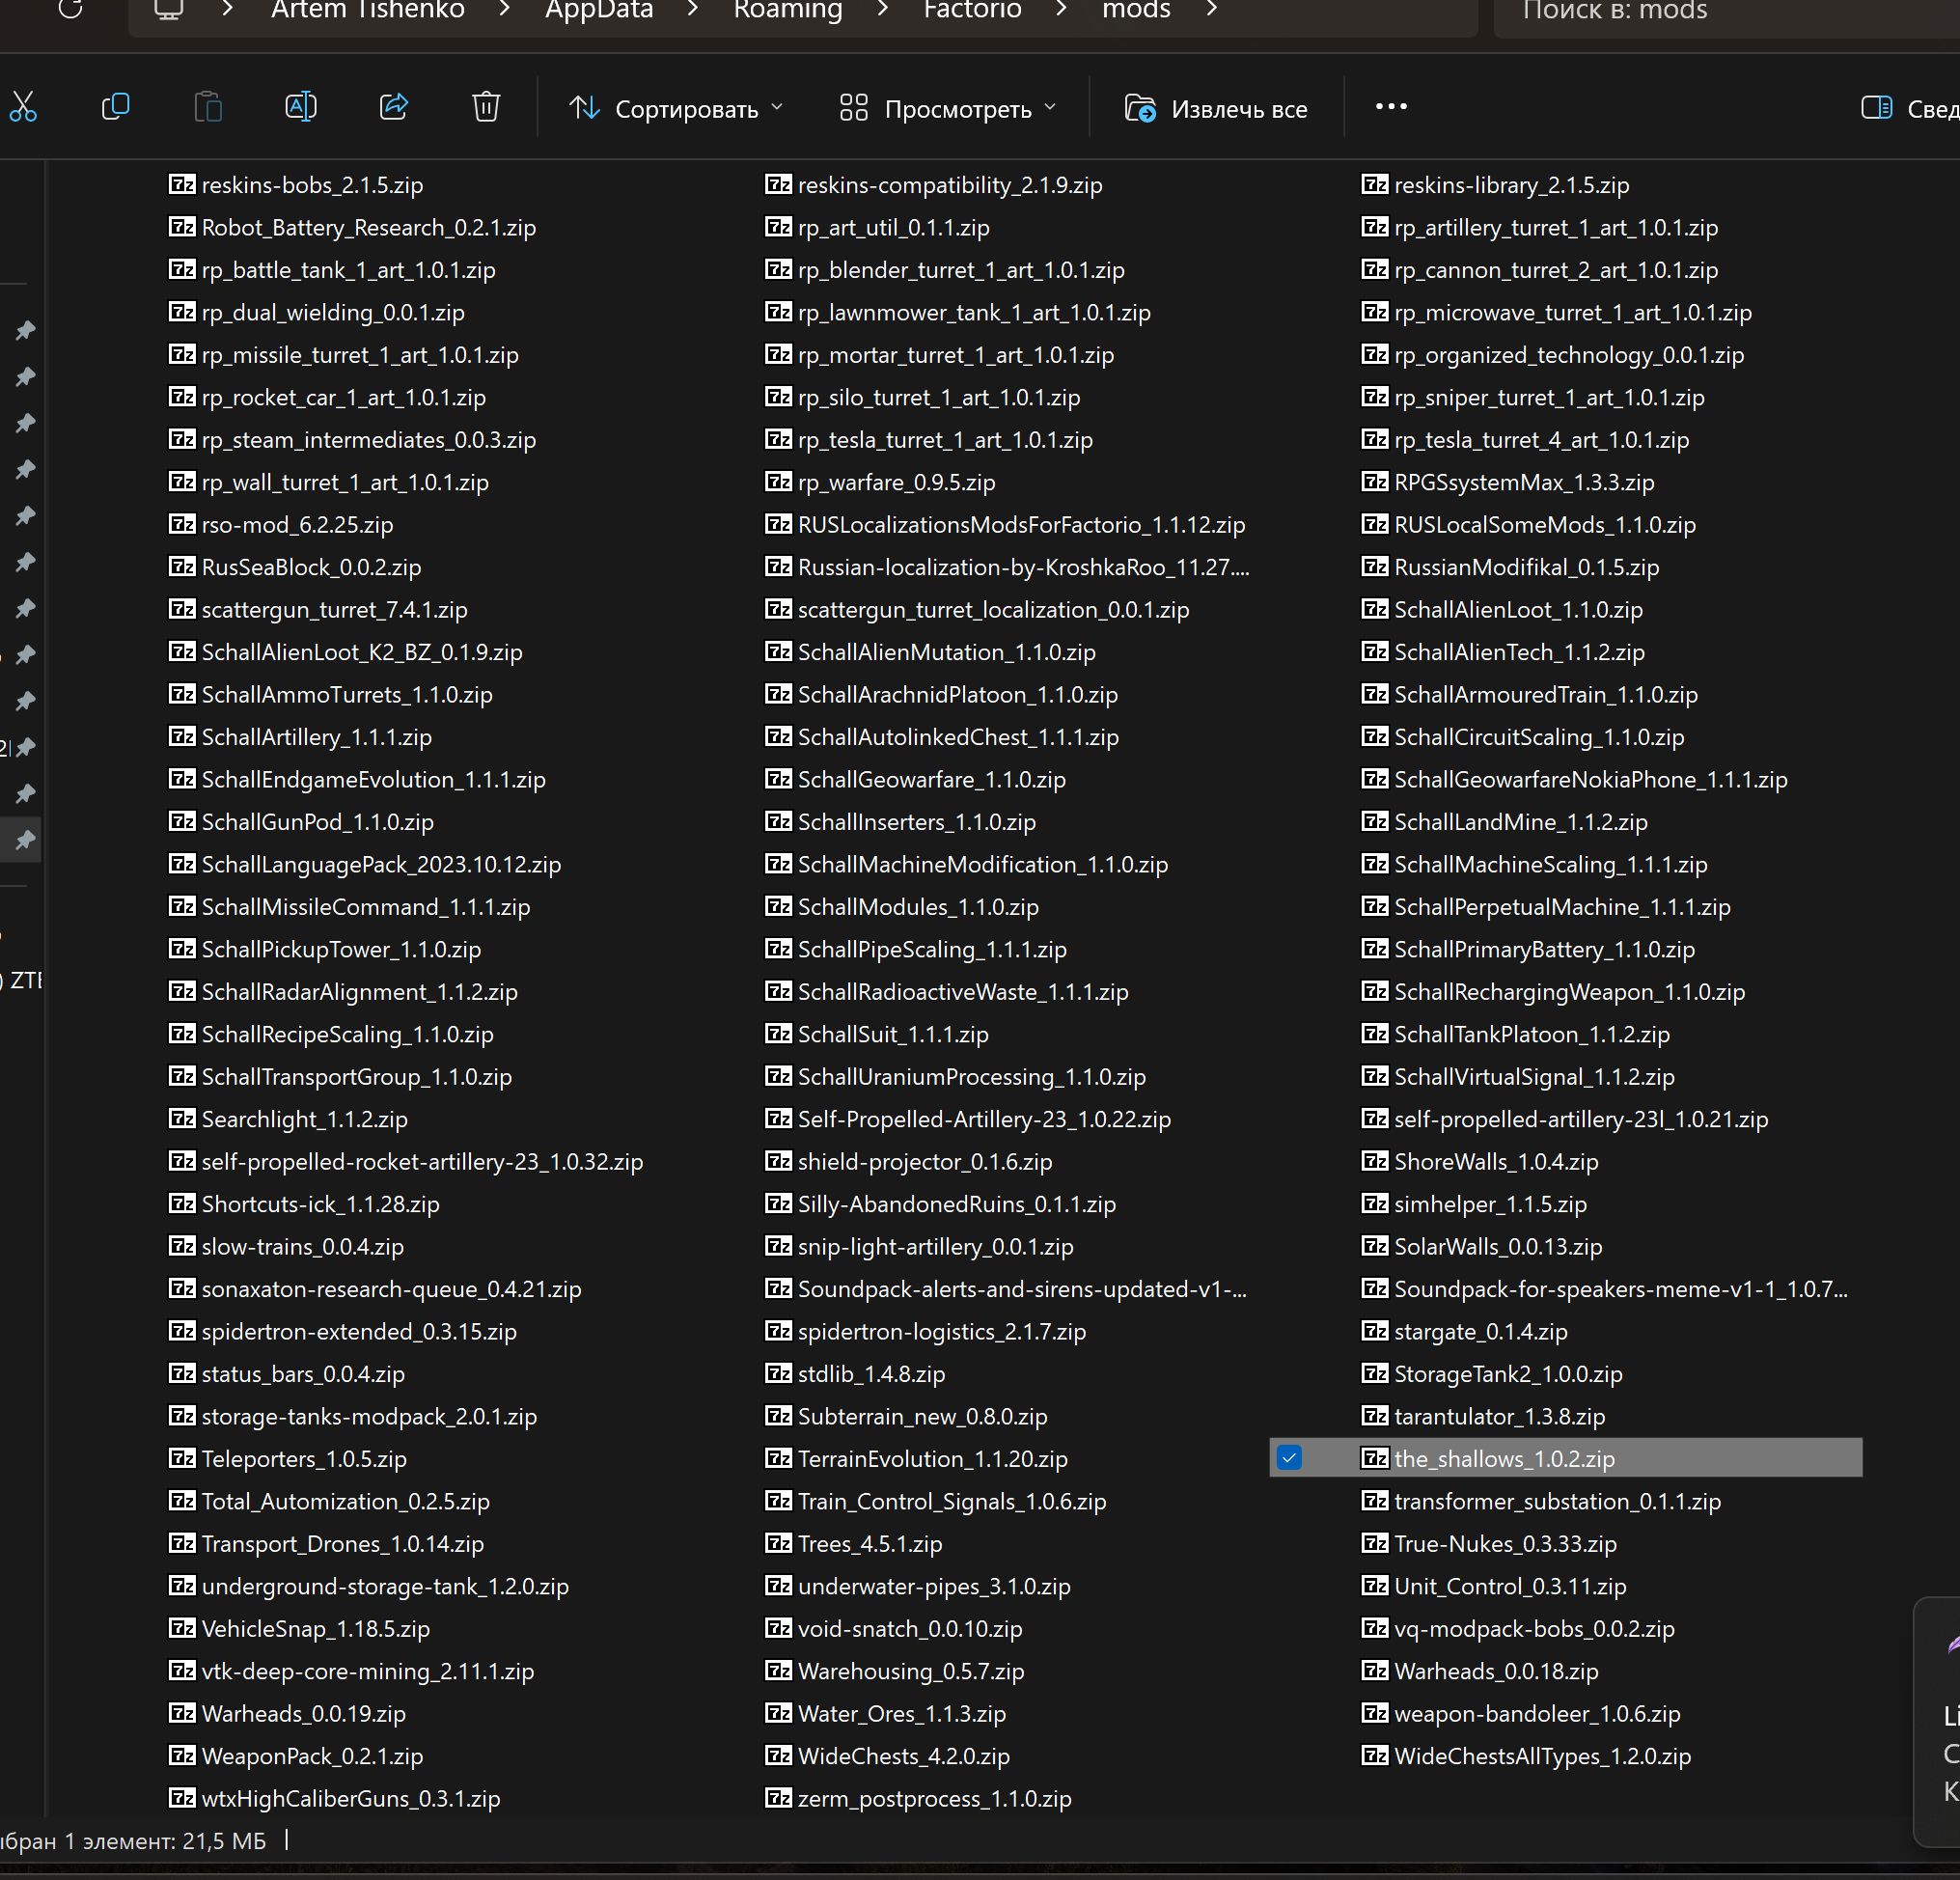Screen dimensions: 1960x1880
Task: Select the file Subterrain_new_0.8.0.zip
Action: 922,1416
